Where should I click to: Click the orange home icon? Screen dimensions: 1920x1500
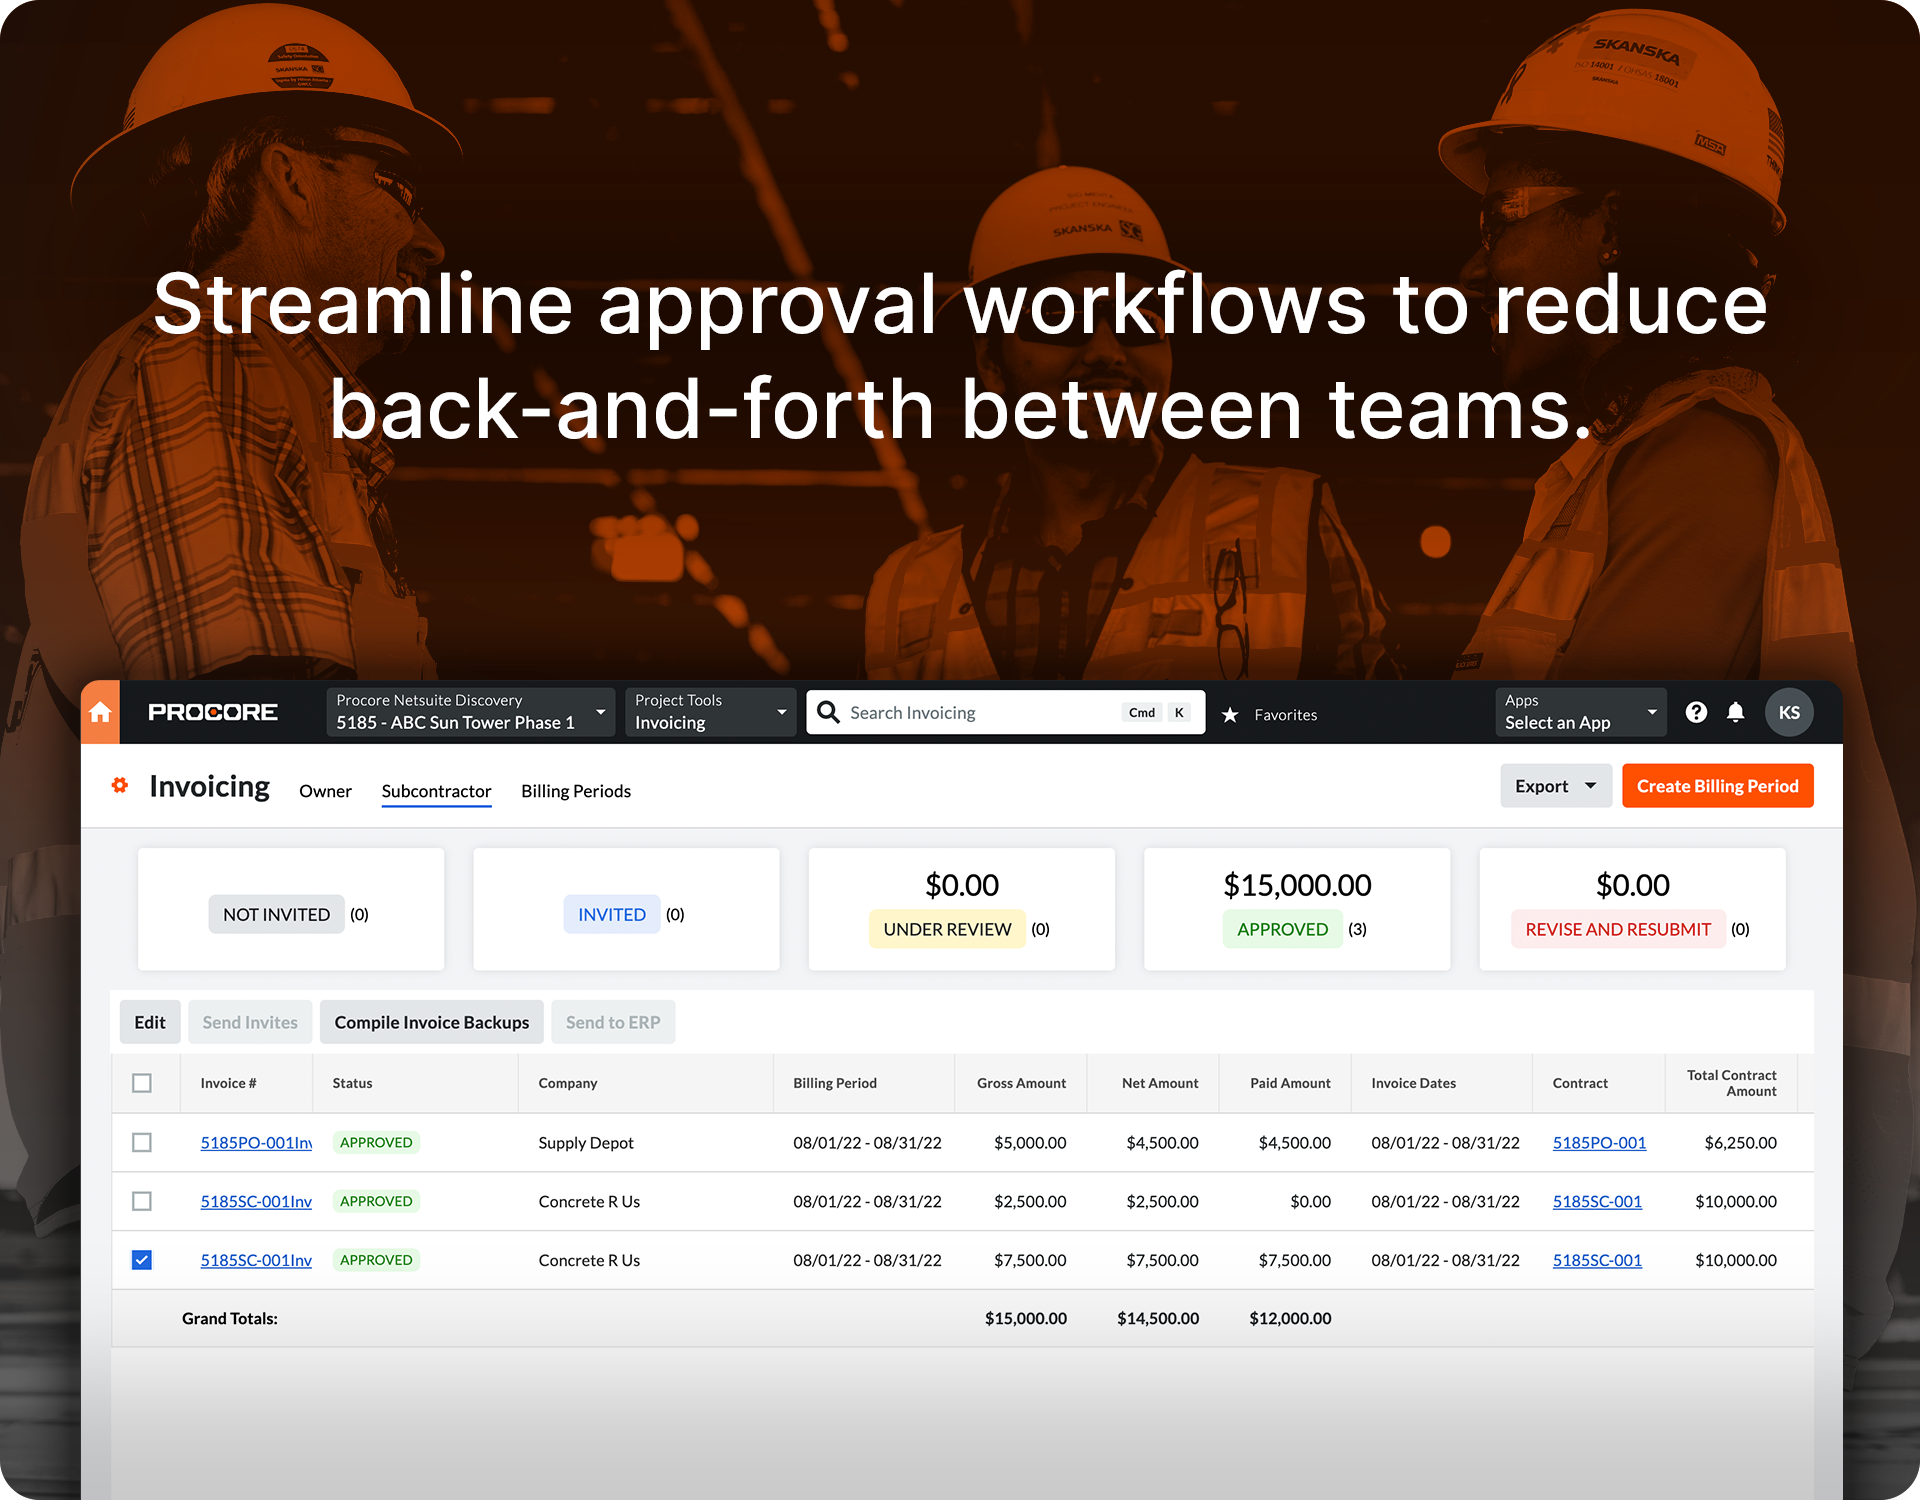pyautogui.click(x=100, y=713)
